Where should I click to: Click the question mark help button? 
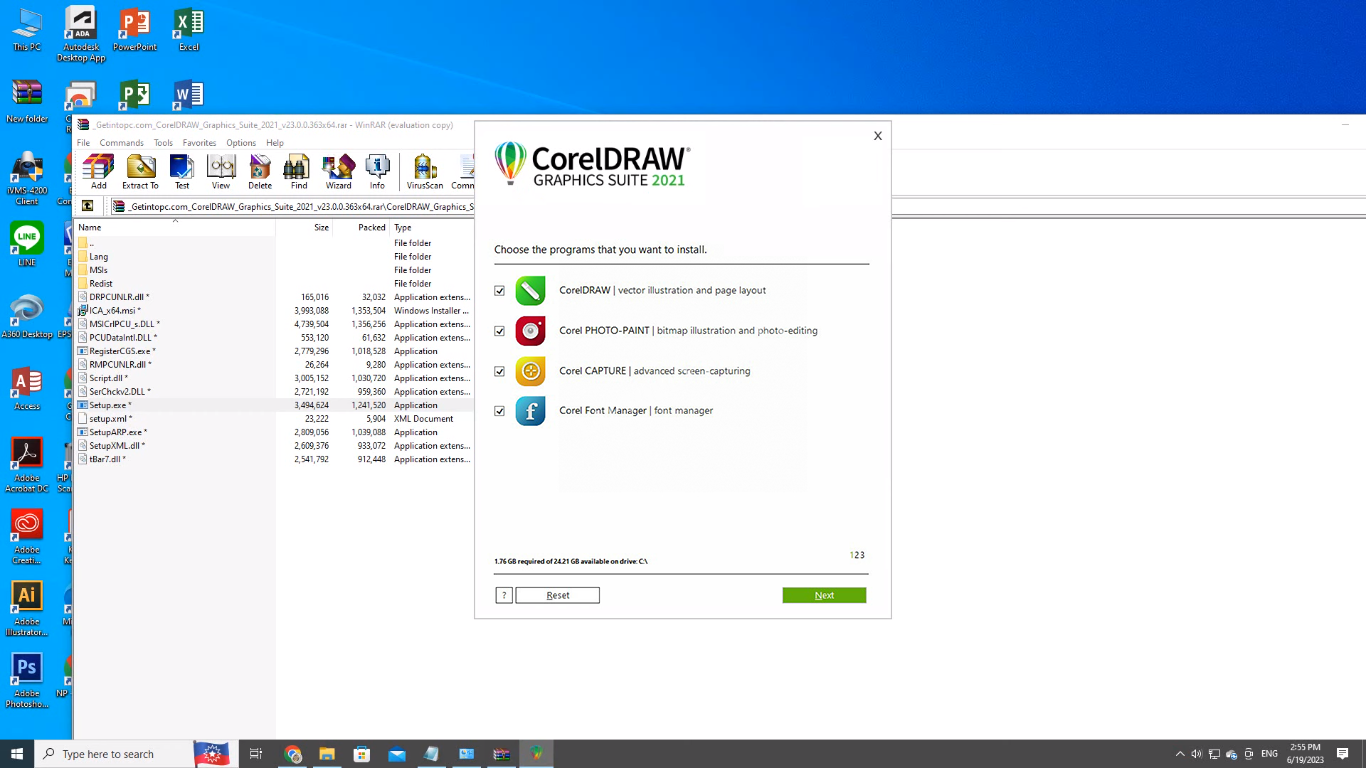(504, 595)
